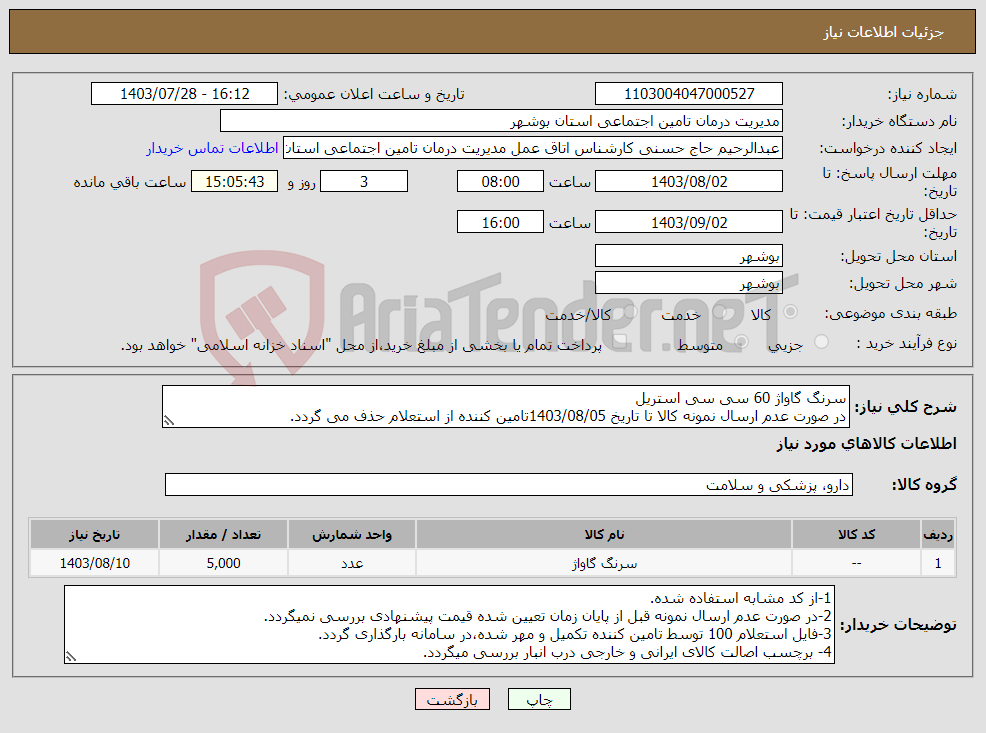This screenshot has height=733, width=986.
Task: Click the نام کالا column header
Action: pos(604,534)
